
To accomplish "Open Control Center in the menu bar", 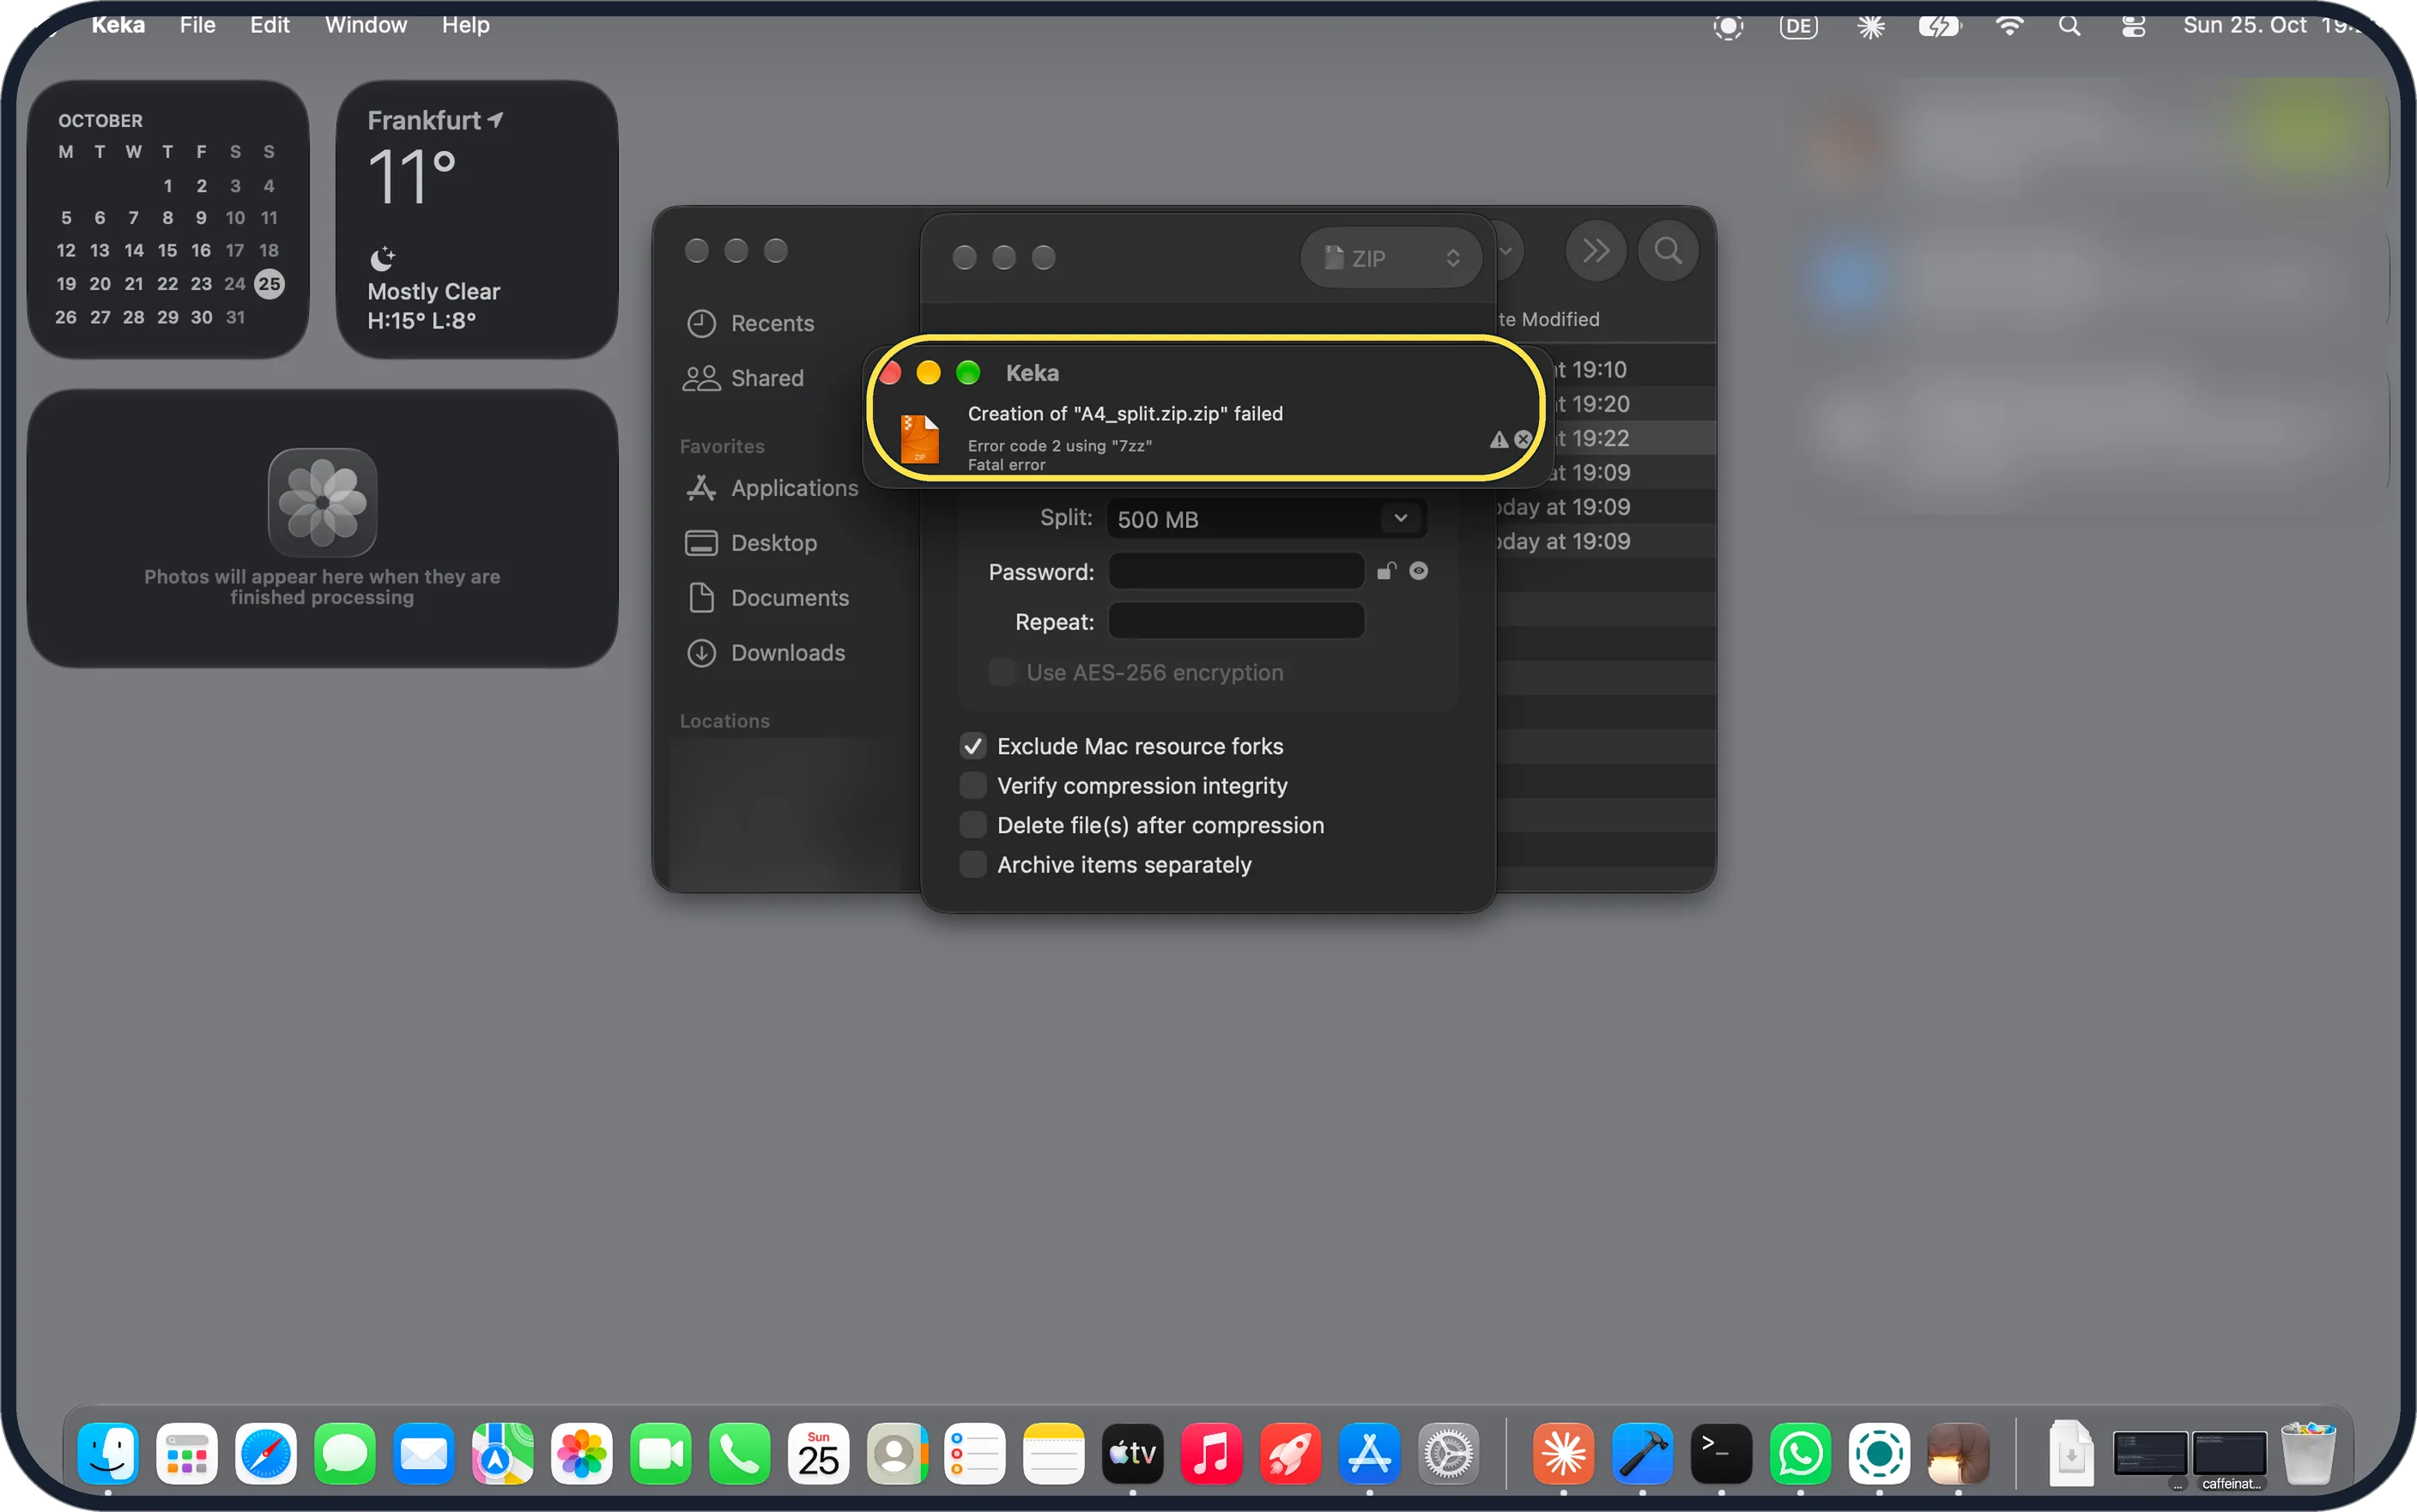I will (x=2133, y=26).
